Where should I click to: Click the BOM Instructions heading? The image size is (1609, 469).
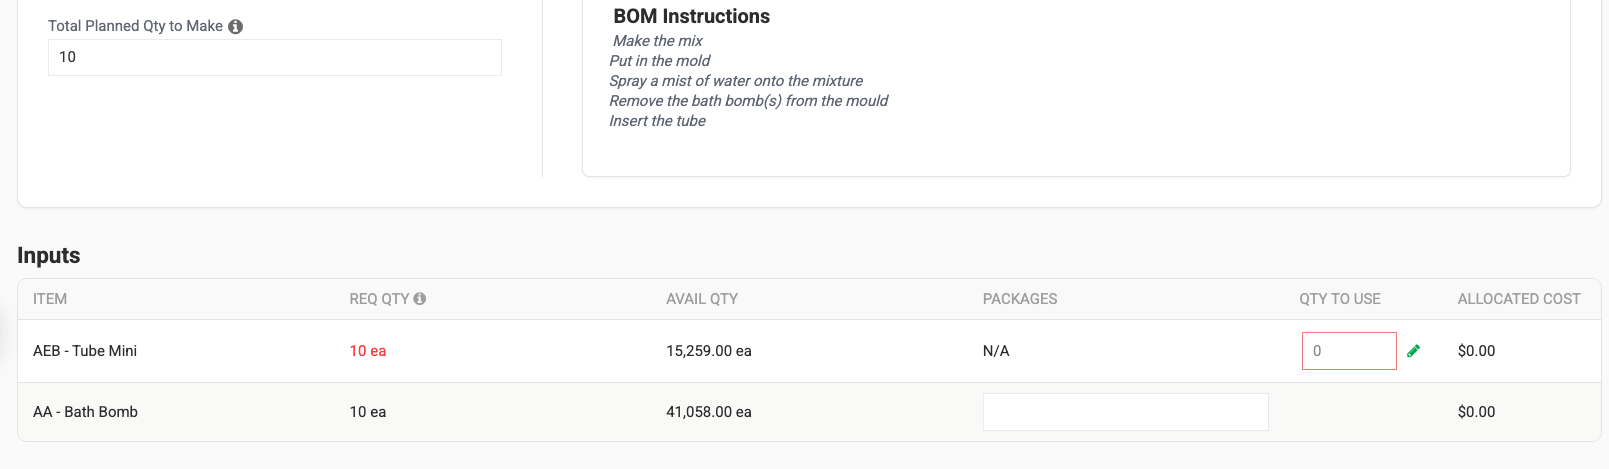(x=692, y=17)
